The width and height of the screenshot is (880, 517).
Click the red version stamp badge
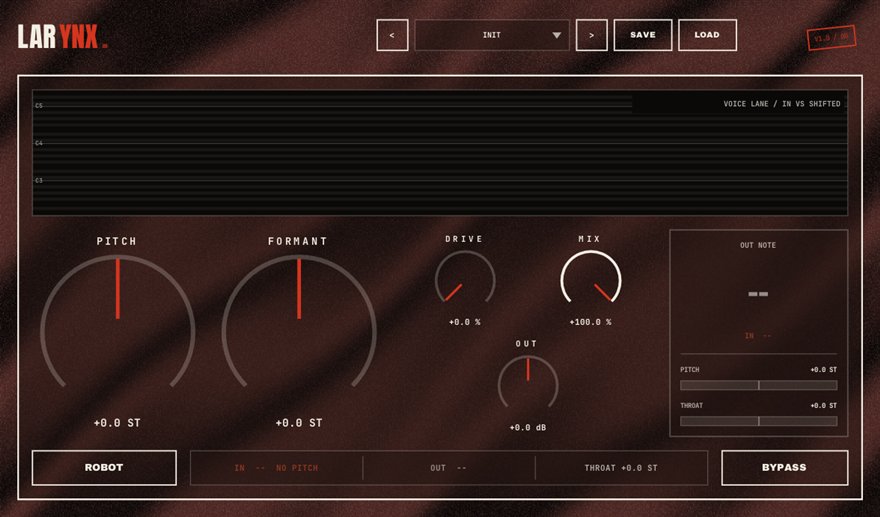[831, 38]
